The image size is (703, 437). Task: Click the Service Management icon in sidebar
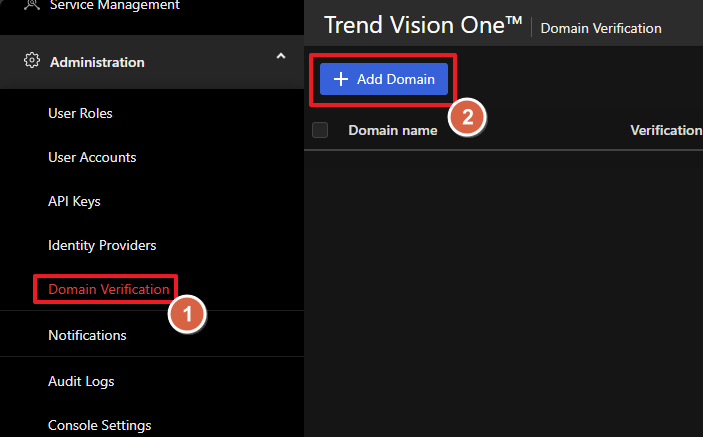point(30,6)
